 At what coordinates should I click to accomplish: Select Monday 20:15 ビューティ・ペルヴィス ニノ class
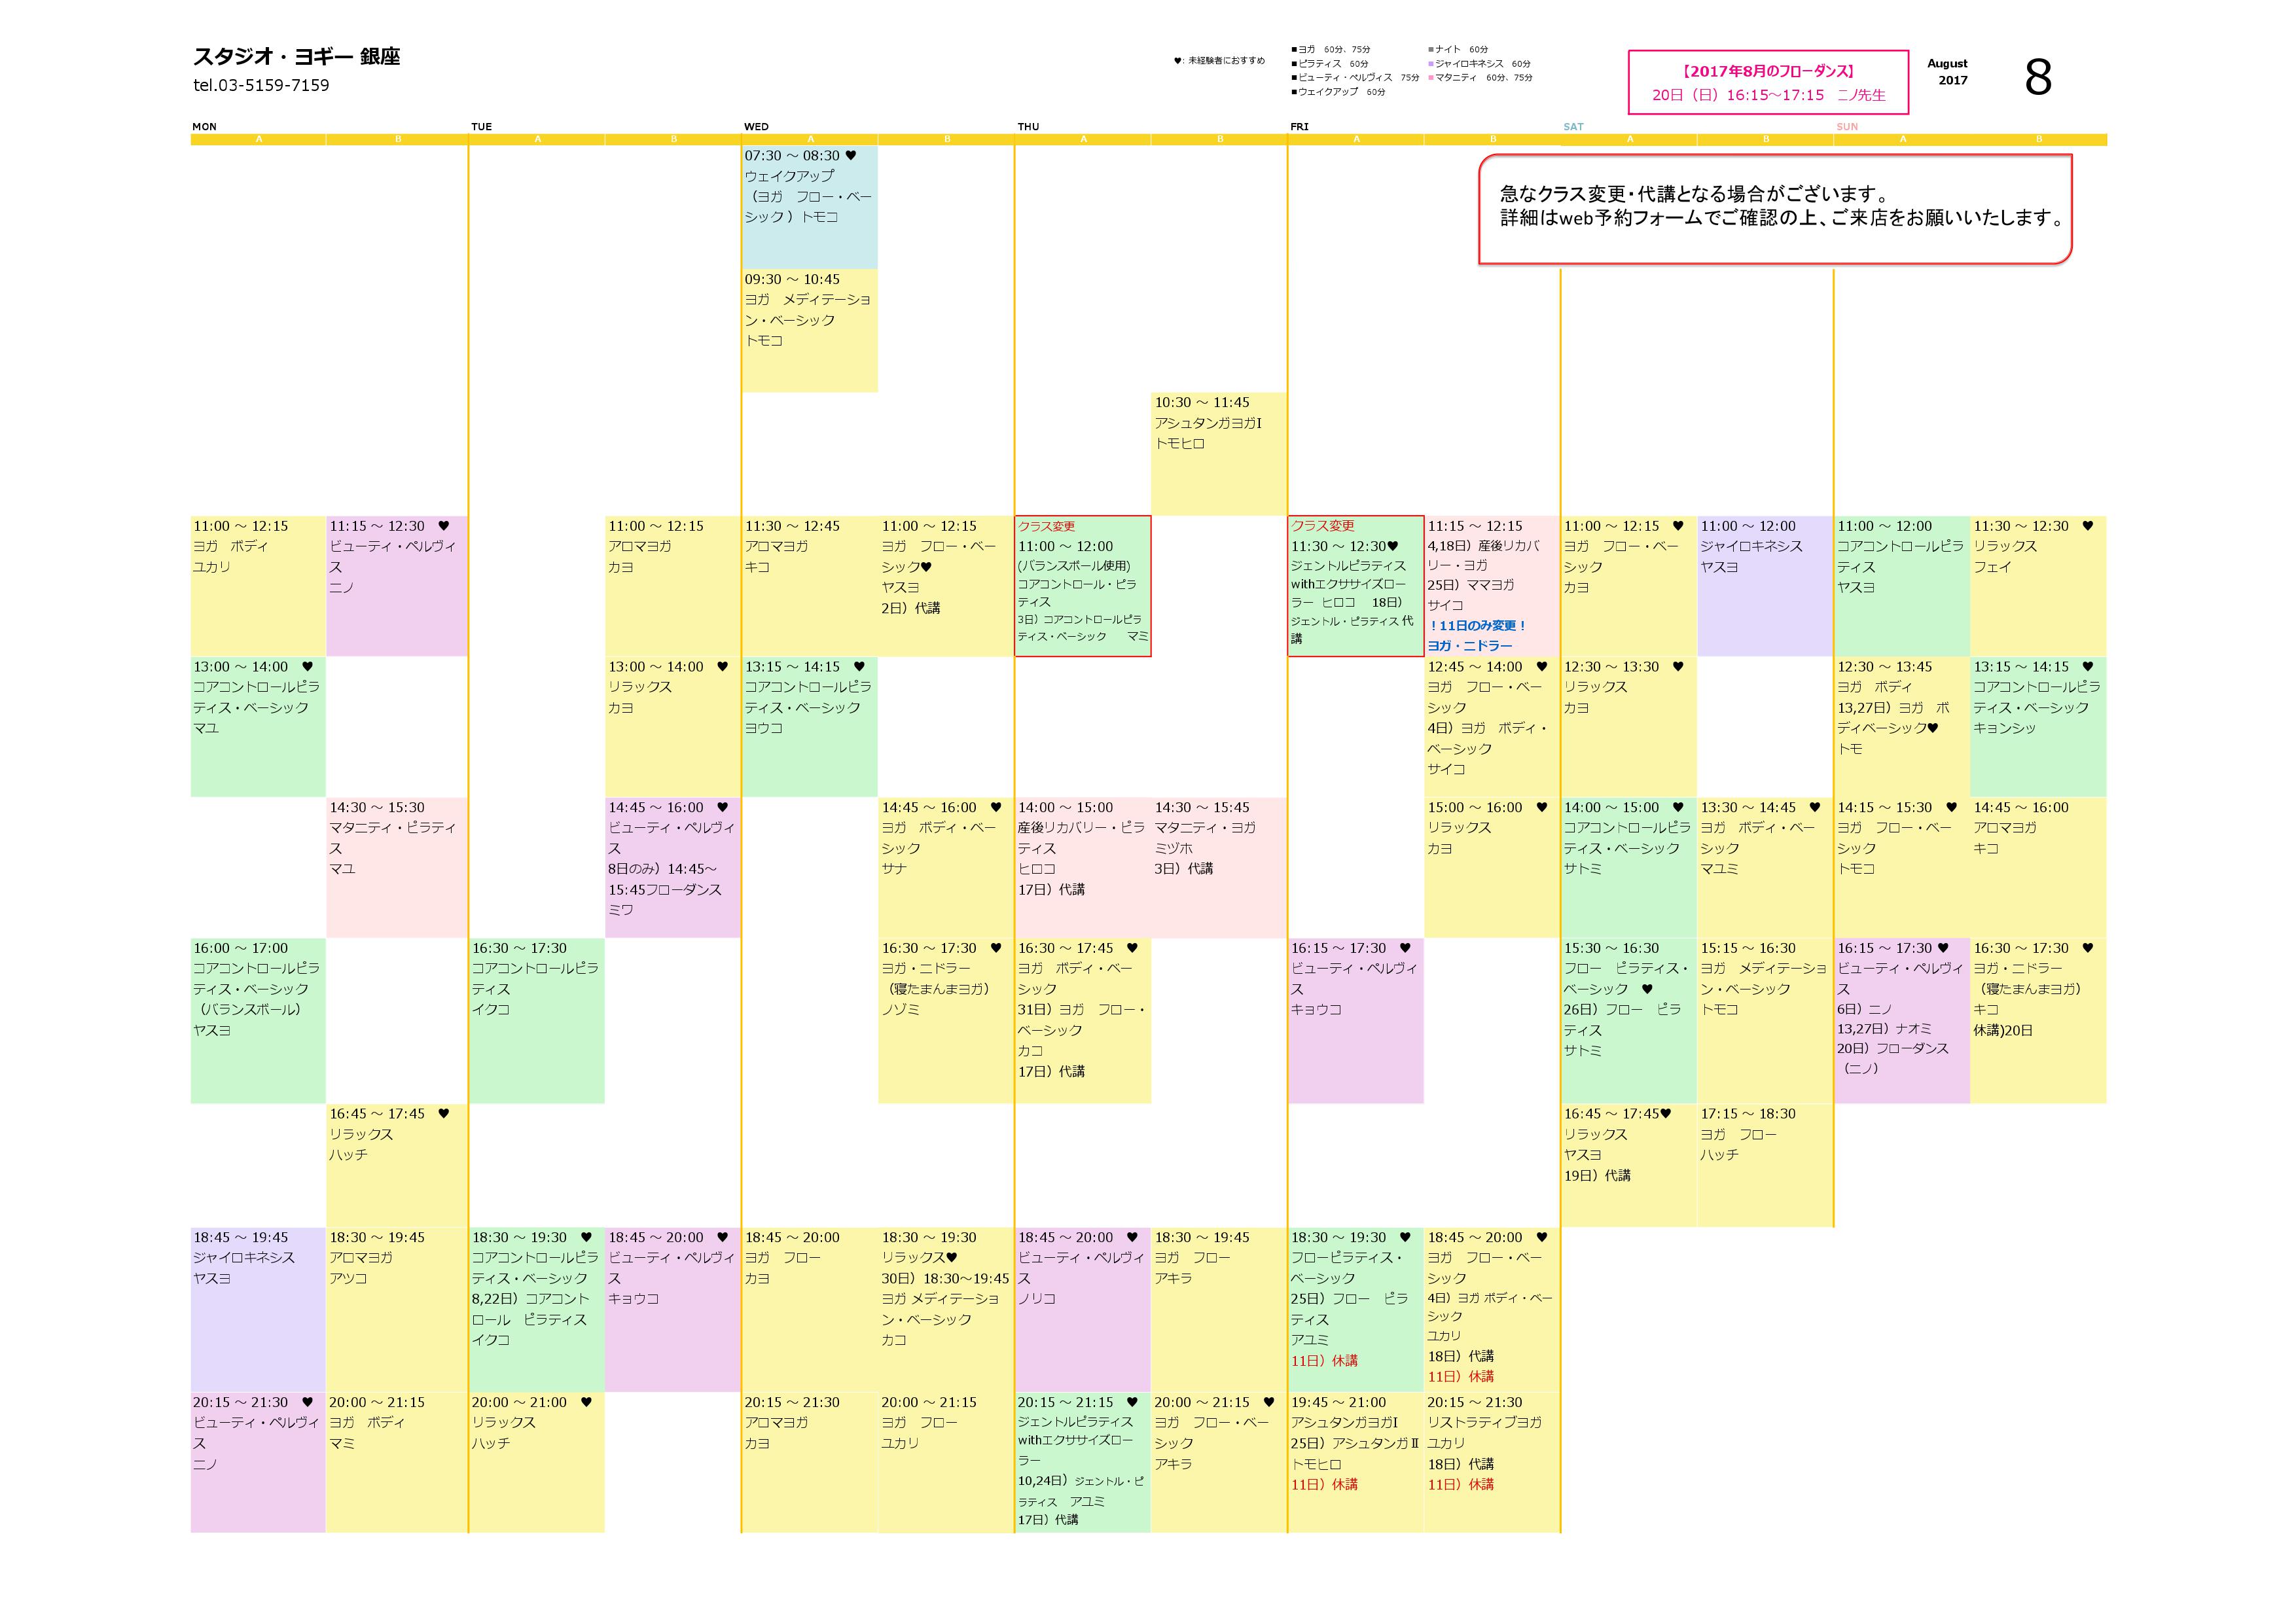pyautogui.click(x=258, y=1463)
